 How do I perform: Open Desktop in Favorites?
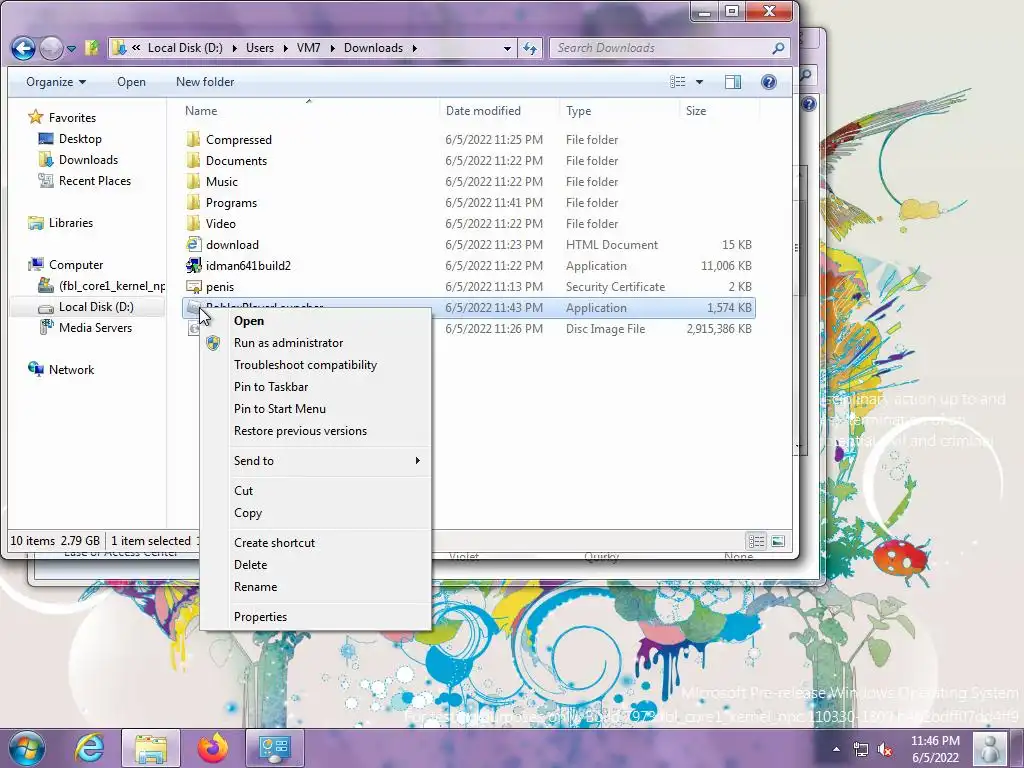tap(80, 138)
